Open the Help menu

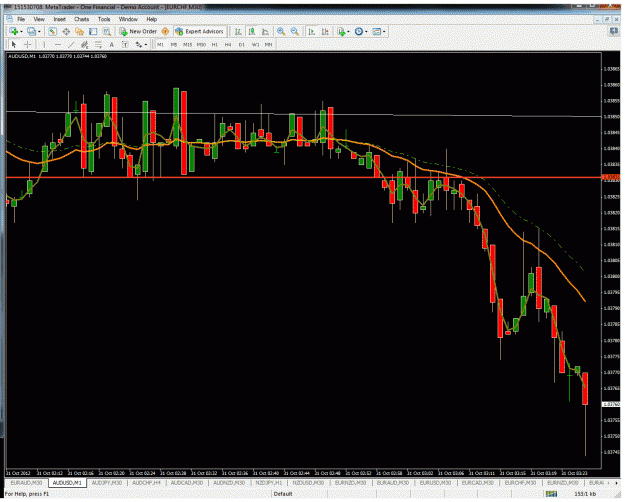pyautogui.click(x=151, y=19)
